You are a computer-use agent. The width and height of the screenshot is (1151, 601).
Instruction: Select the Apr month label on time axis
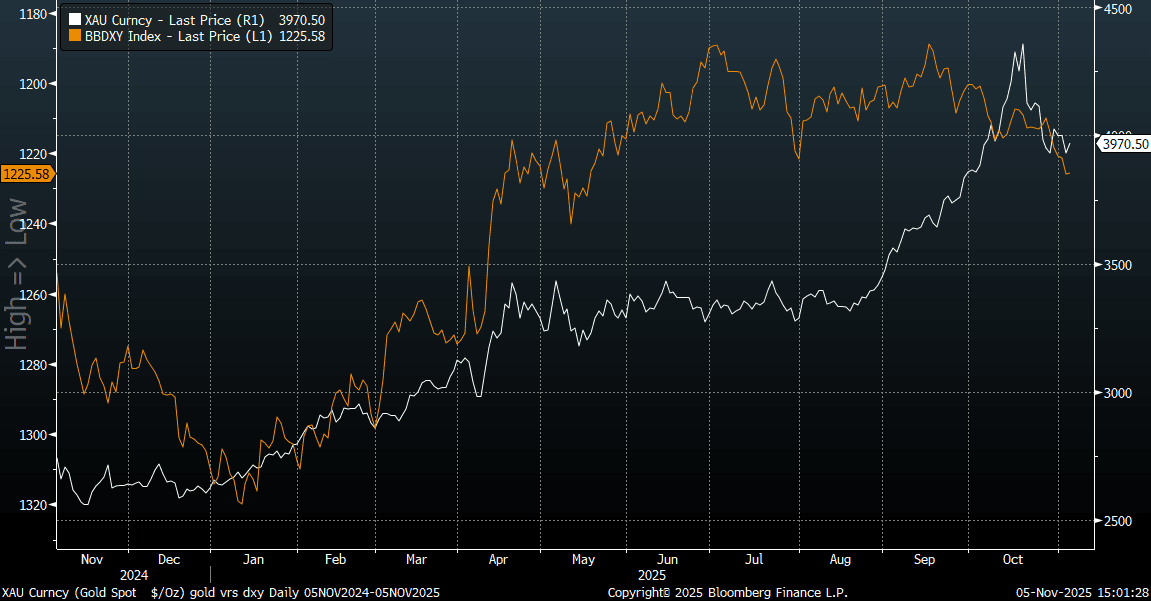pyautogui.click(x=498, y=560)
